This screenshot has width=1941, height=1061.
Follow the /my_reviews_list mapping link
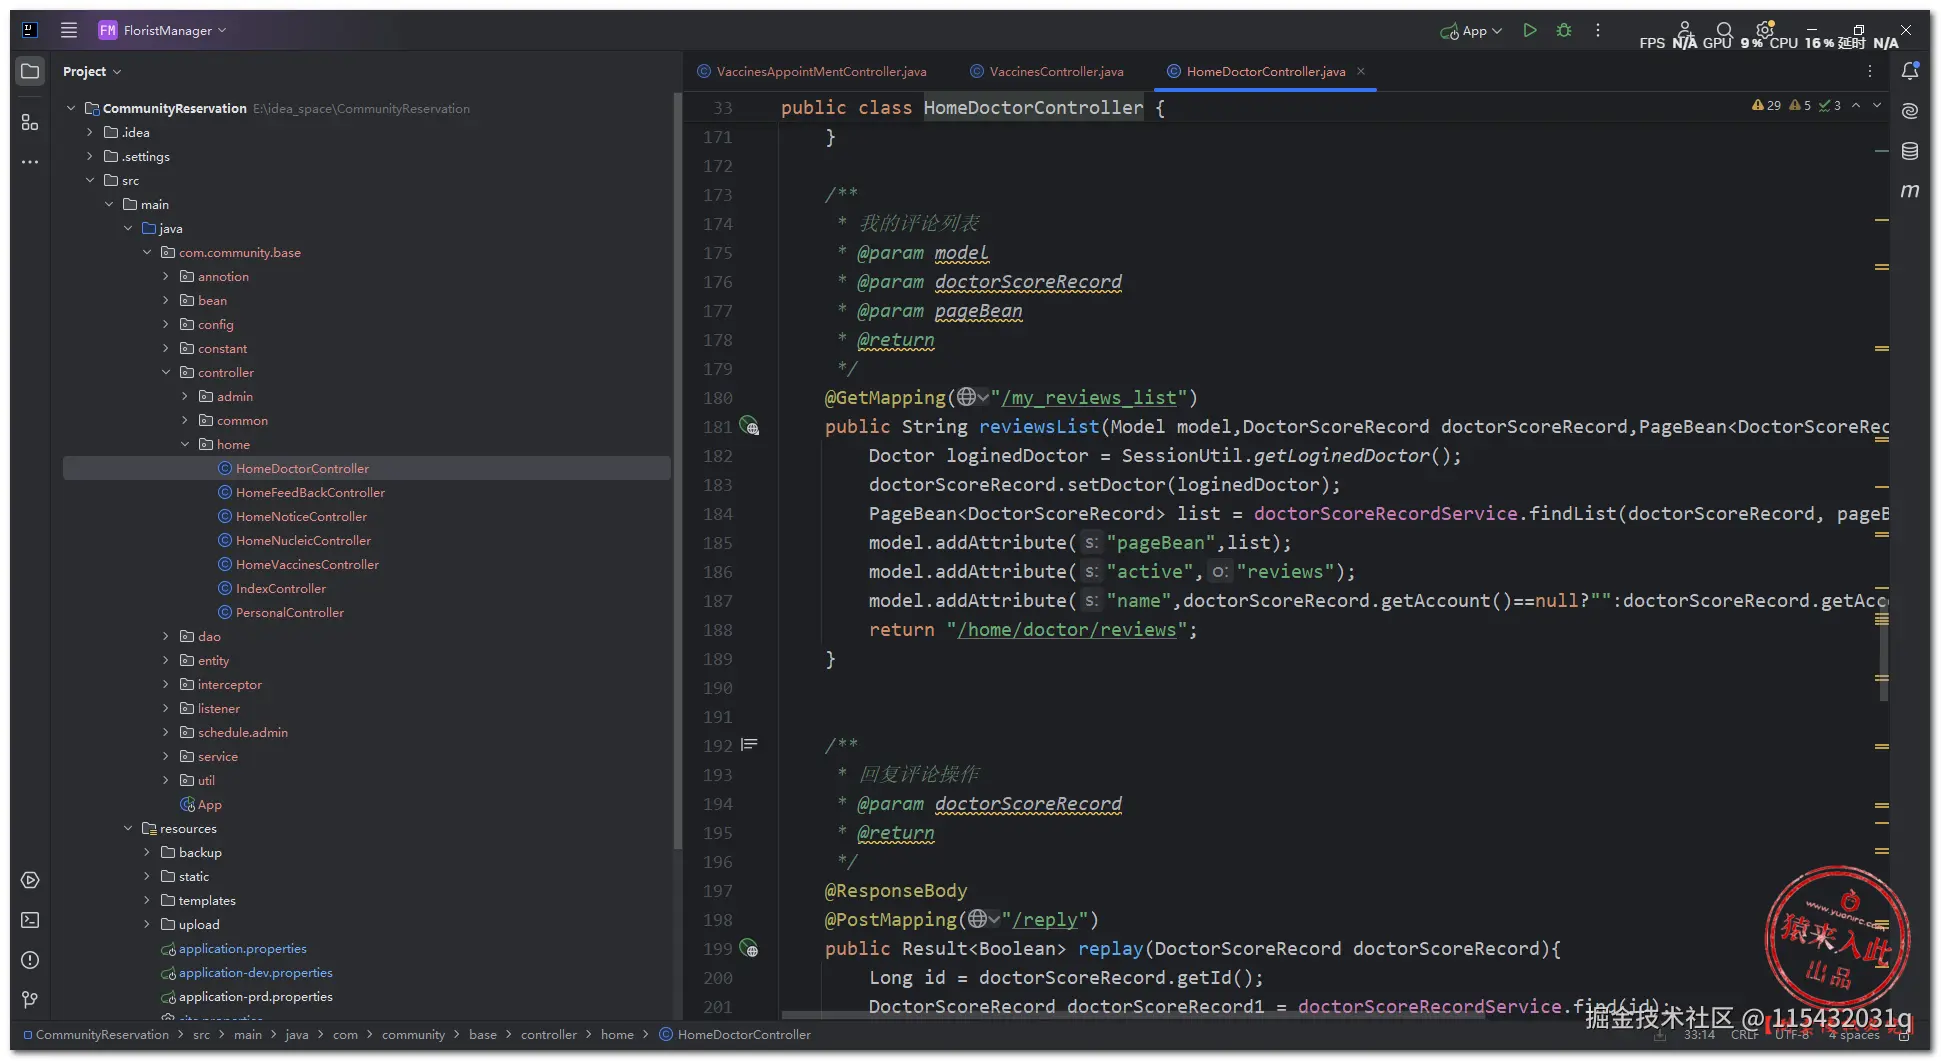click(1088, 397)
